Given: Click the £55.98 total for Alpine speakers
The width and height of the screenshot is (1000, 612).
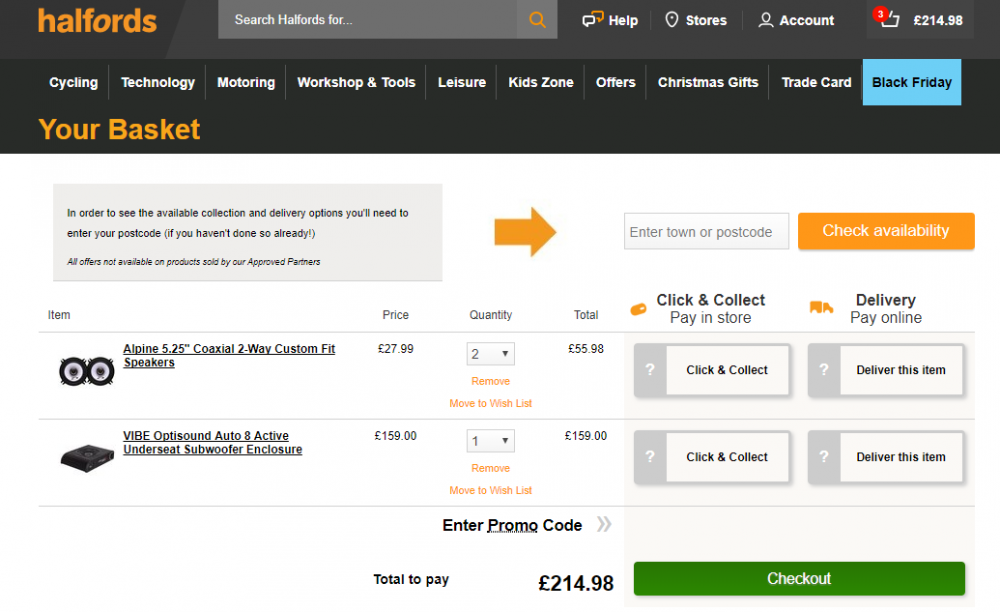Looking at the screenshot, I should click(x=585, y=349).
